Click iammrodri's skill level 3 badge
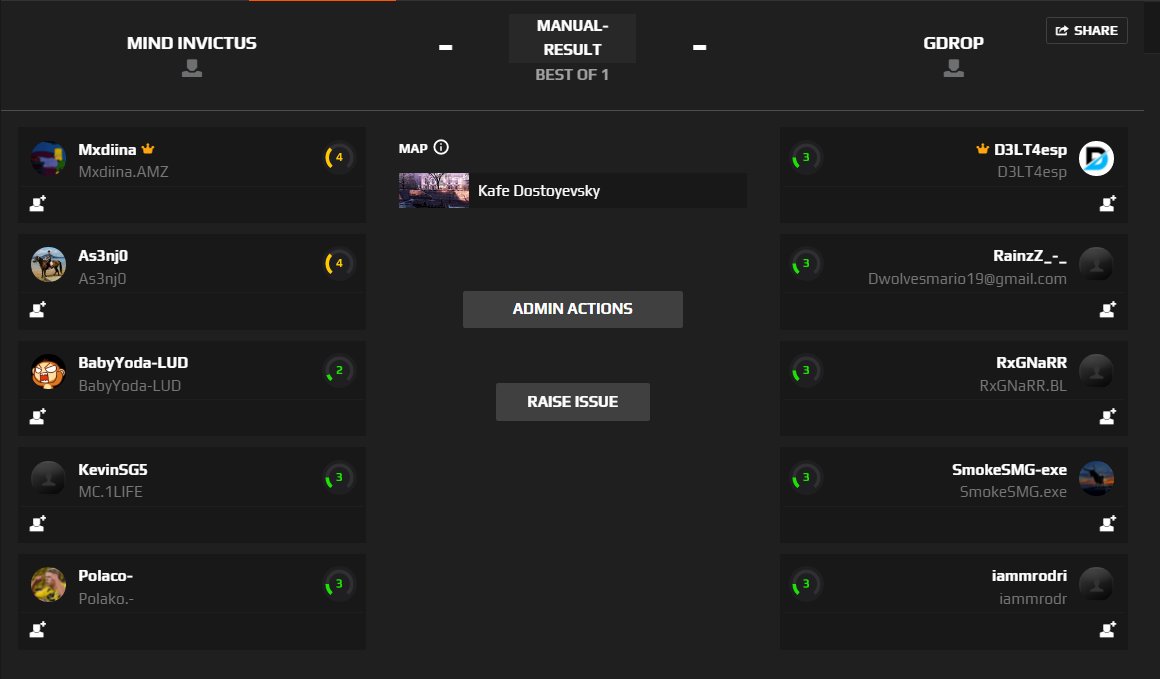Image resolution: width=1160 pixels, height=679 pixels. tap(806, 584)
